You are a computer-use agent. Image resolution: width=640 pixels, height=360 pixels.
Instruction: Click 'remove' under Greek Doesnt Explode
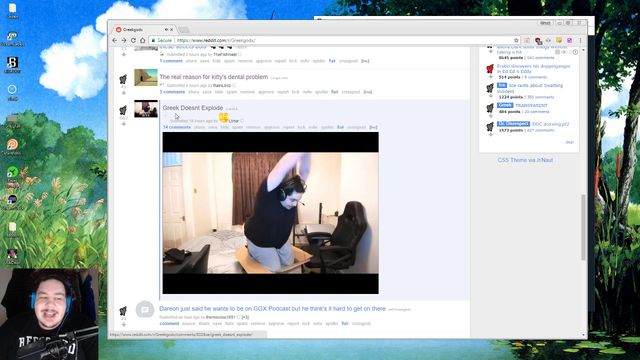pos(253,127)
